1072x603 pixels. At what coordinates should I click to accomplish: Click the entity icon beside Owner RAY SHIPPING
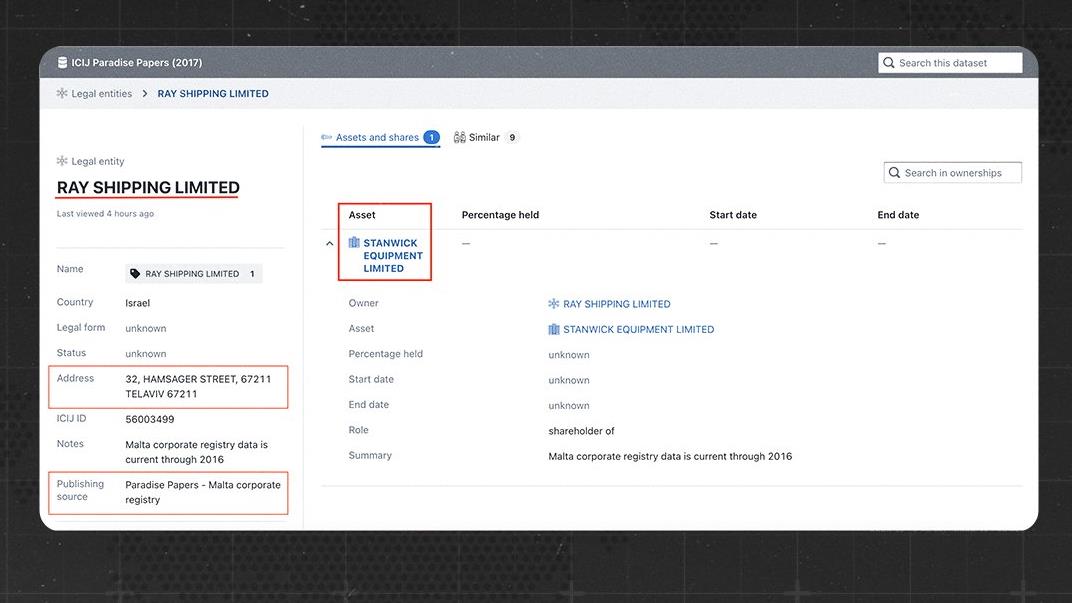pyautogui.click(x=554, y=304)
